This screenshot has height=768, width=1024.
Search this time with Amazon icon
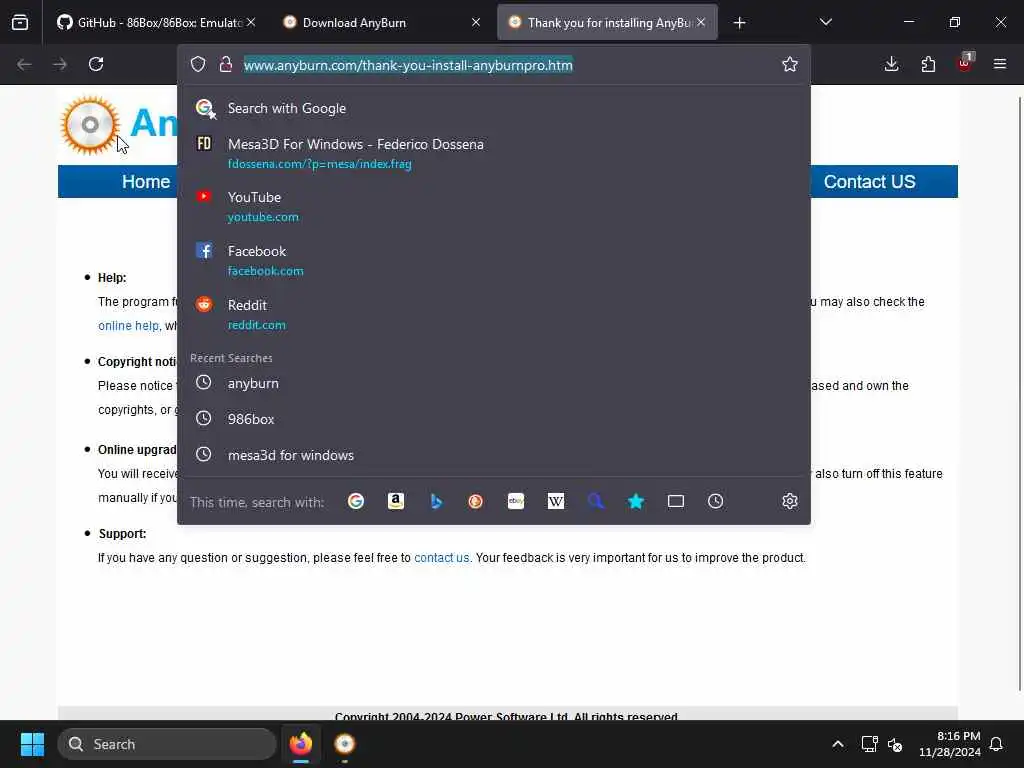396,501
